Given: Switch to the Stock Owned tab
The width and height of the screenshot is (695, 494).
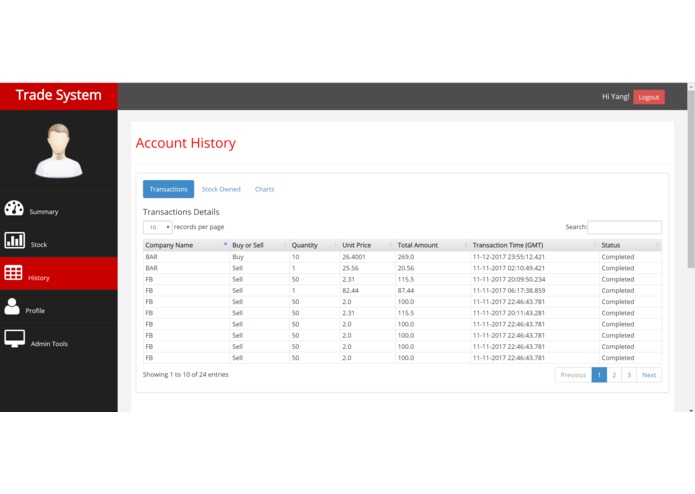Looking at the screenshot, I should [x=221, y=189].
